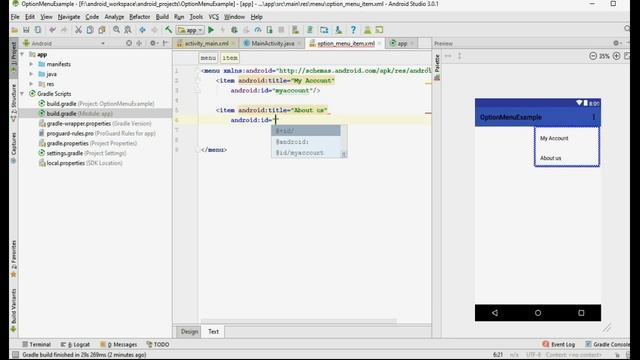Click the Paste toolbar icon
The image size is (640, 360).
pyautogui.click(x=102, y=30)
